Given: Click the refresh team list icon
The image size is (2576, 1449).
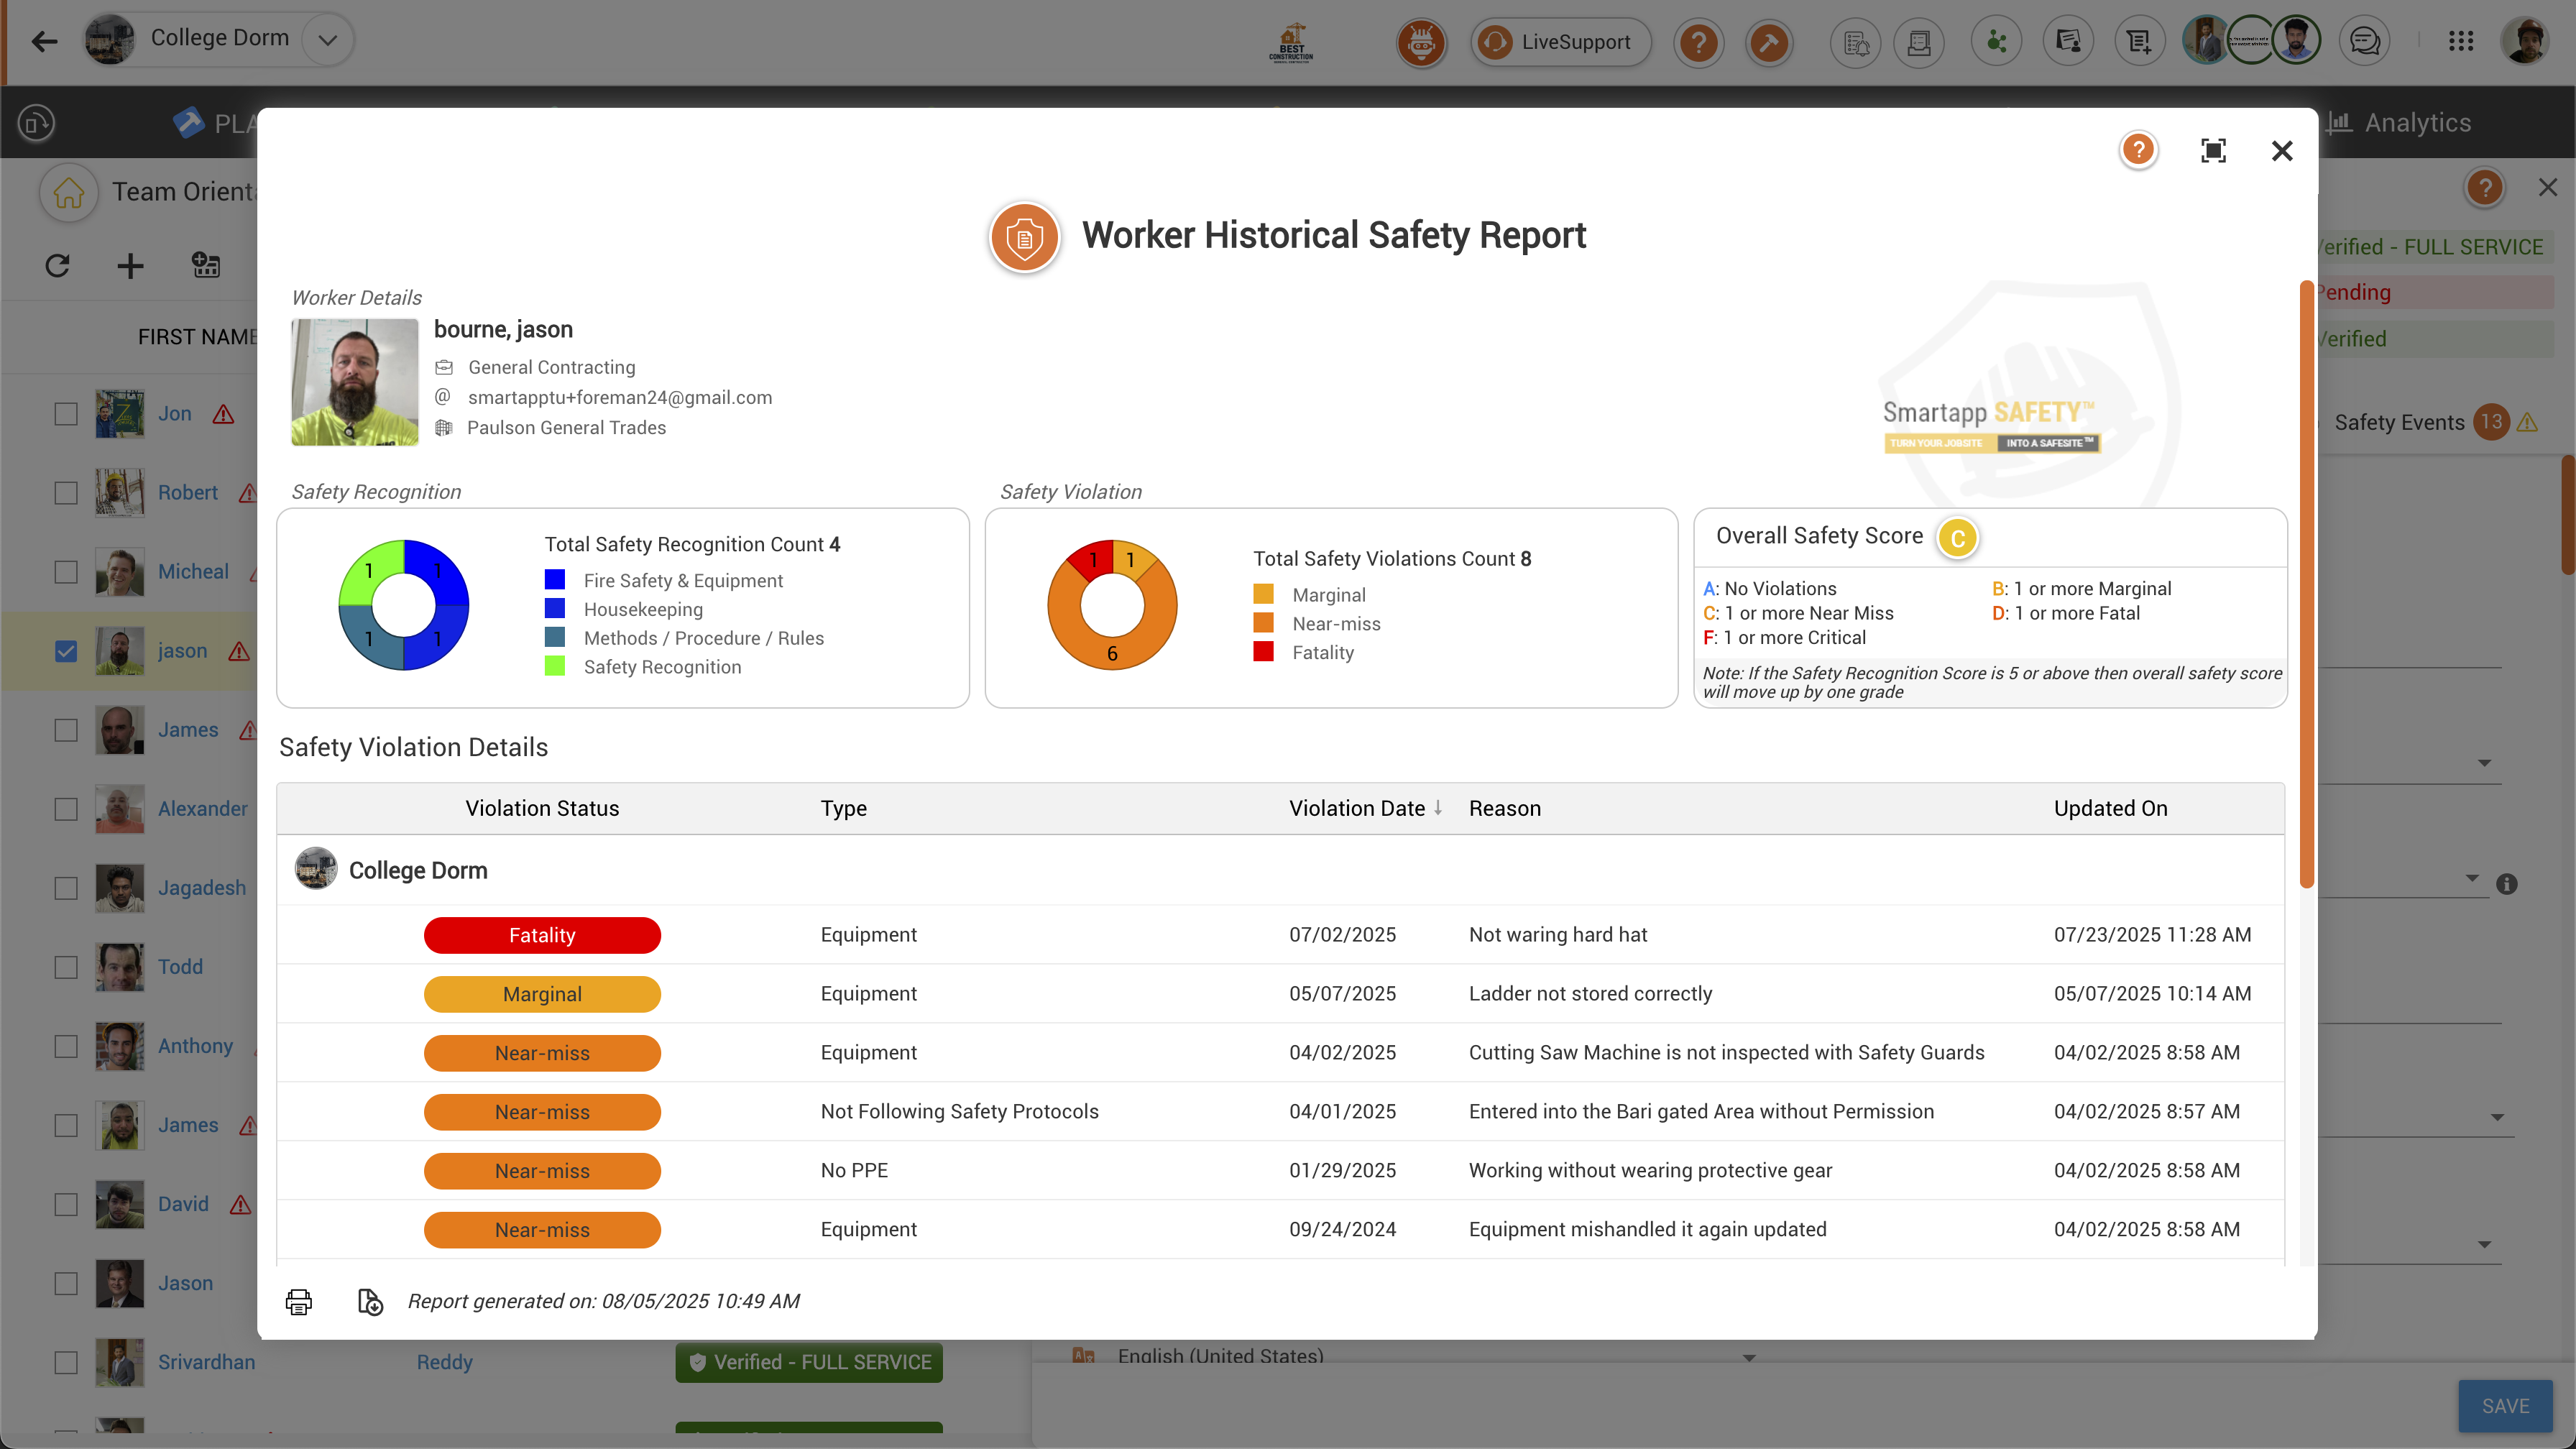Looking at the screenshot, I should [58, 266].
